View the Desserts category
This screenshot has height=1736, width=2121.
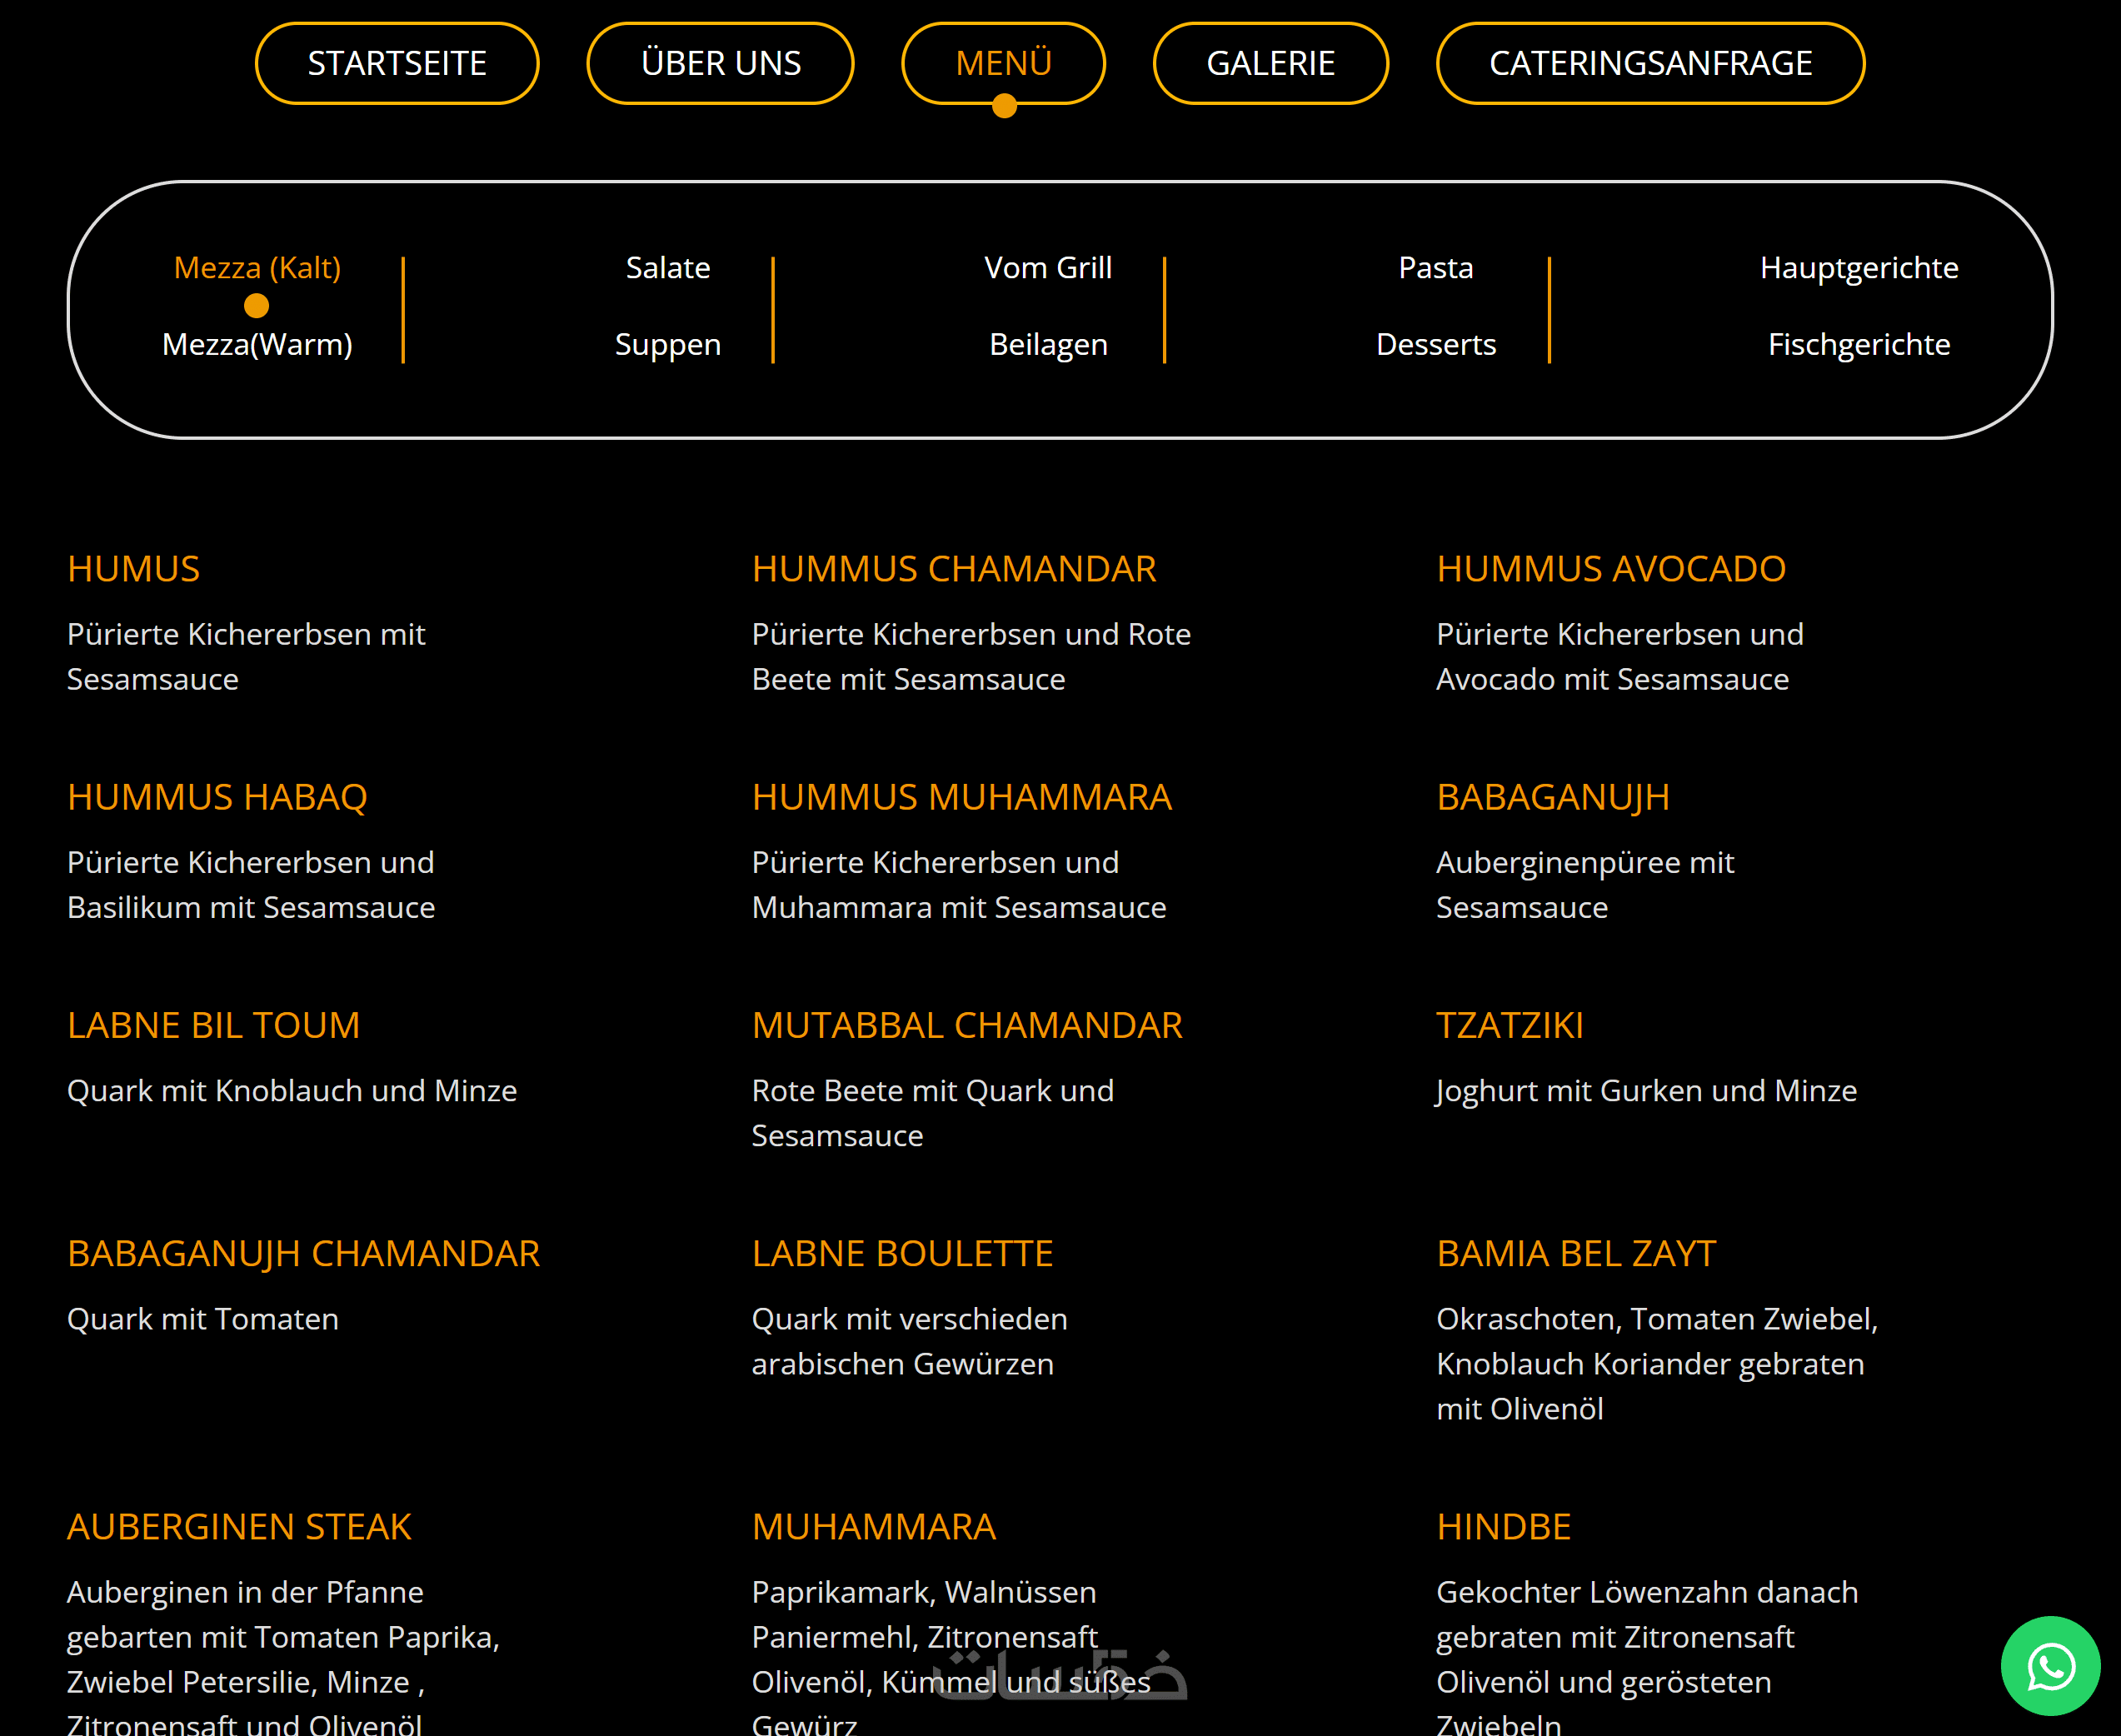[x=1435, y=345]
